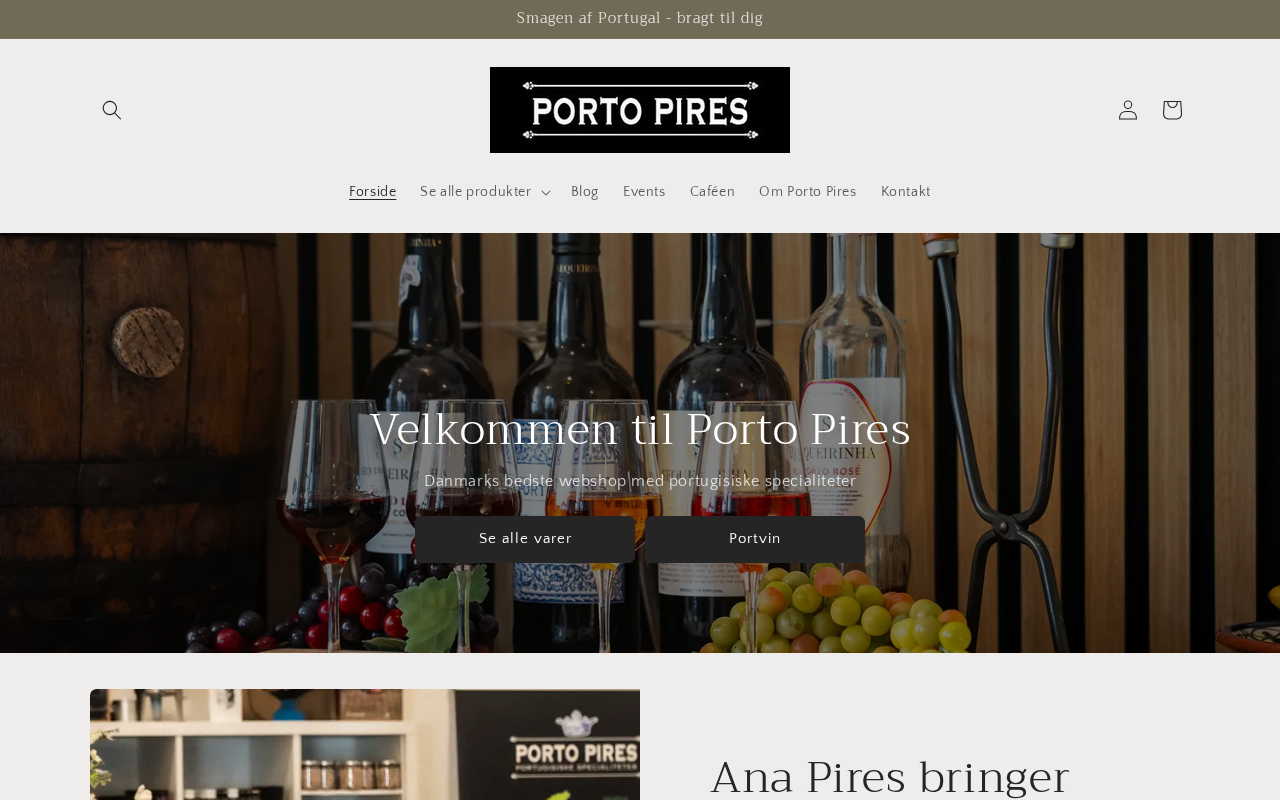Click the account login person icon

coord(1128,110)
